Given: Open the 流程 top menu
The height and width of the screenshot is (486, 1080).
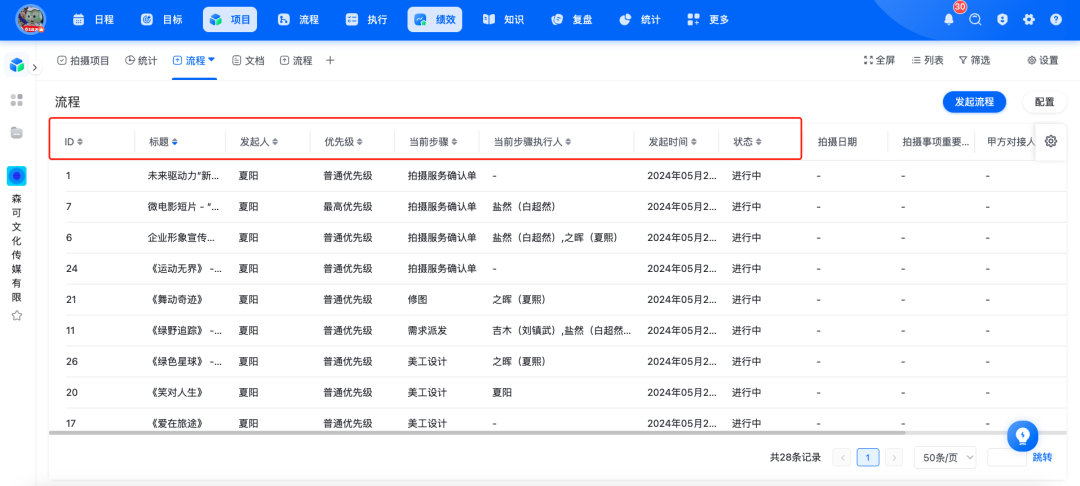Looking at the screenshot, I should (x=298, y=19).
